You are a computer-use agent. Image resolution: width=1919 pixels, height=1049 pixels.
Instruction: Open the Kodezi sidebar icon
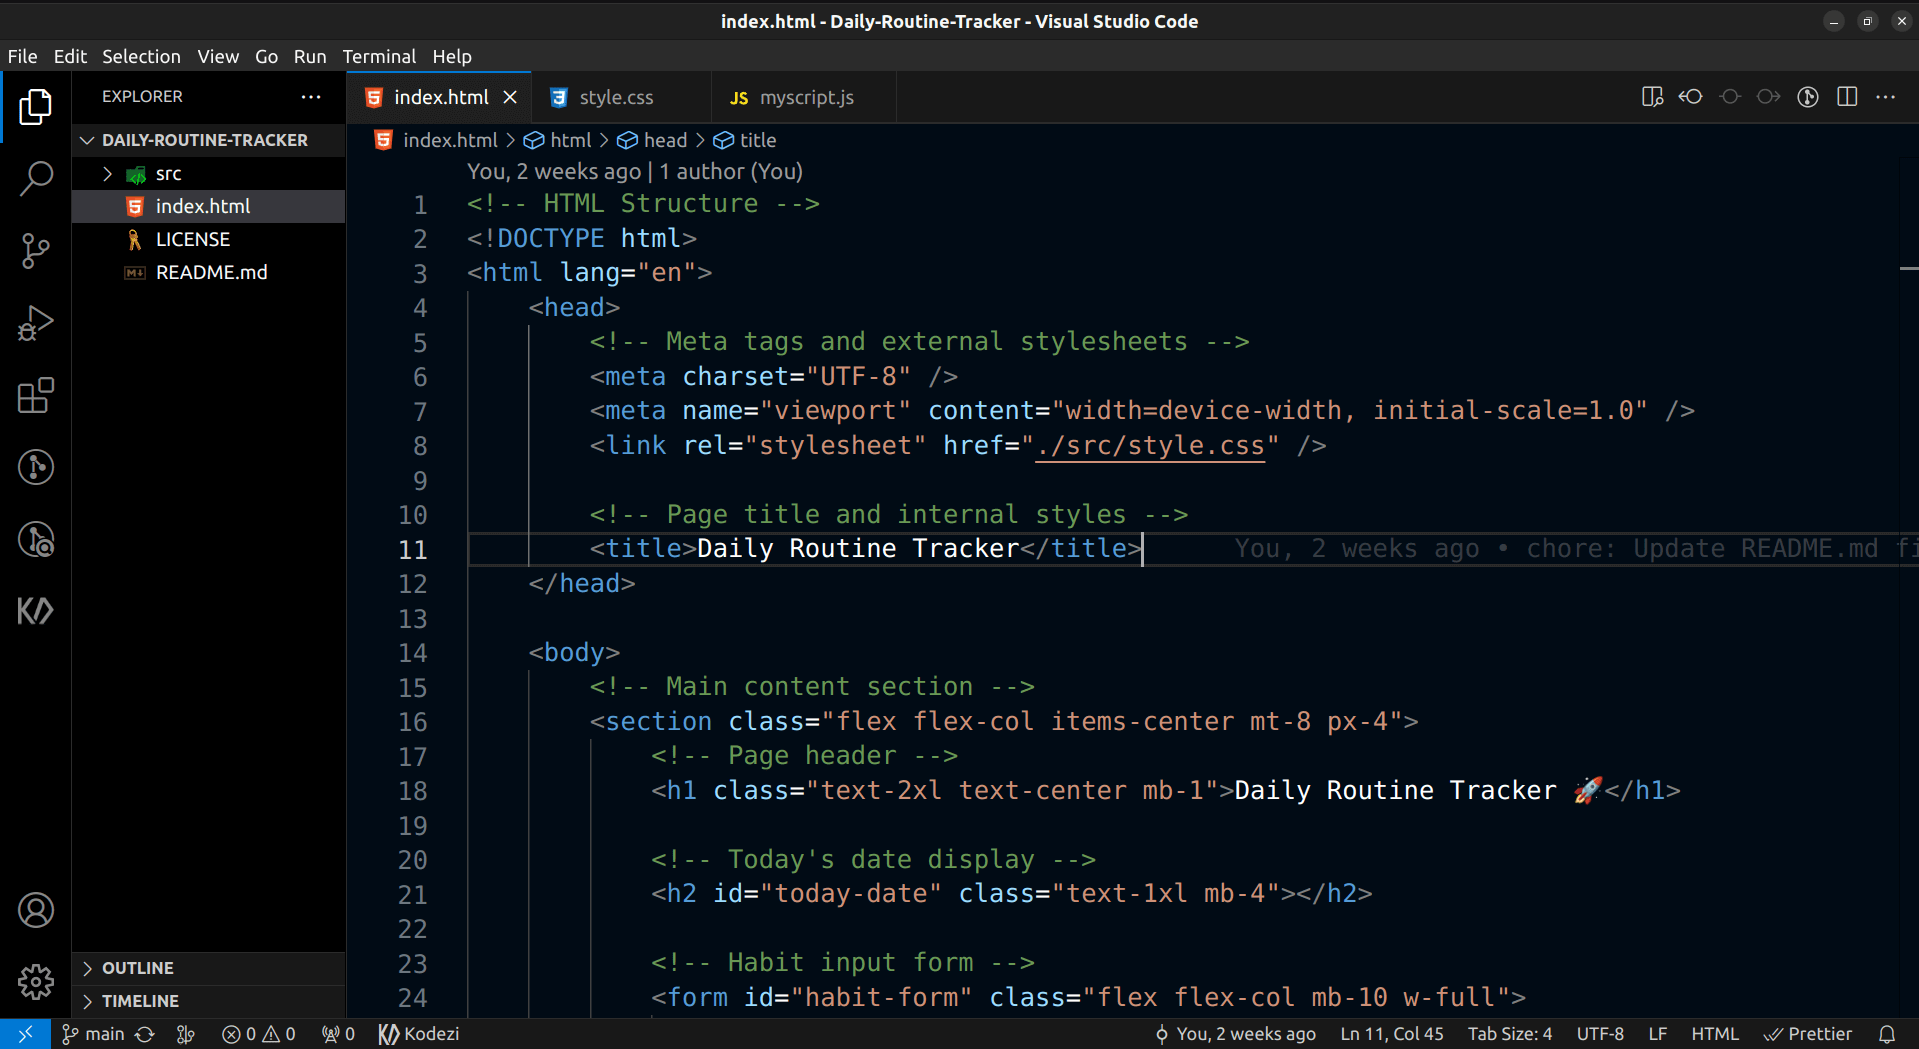(36, 611)
